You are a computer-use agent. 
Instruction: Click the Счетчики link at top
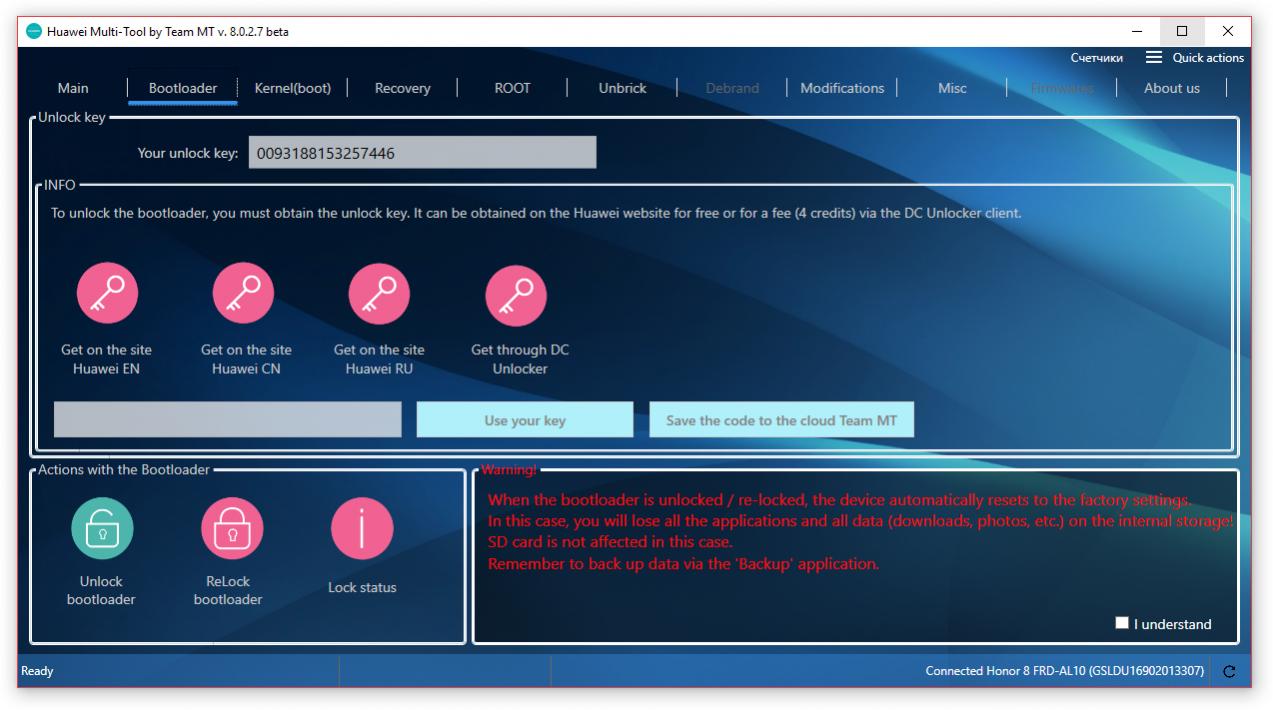click(1096, 58)
